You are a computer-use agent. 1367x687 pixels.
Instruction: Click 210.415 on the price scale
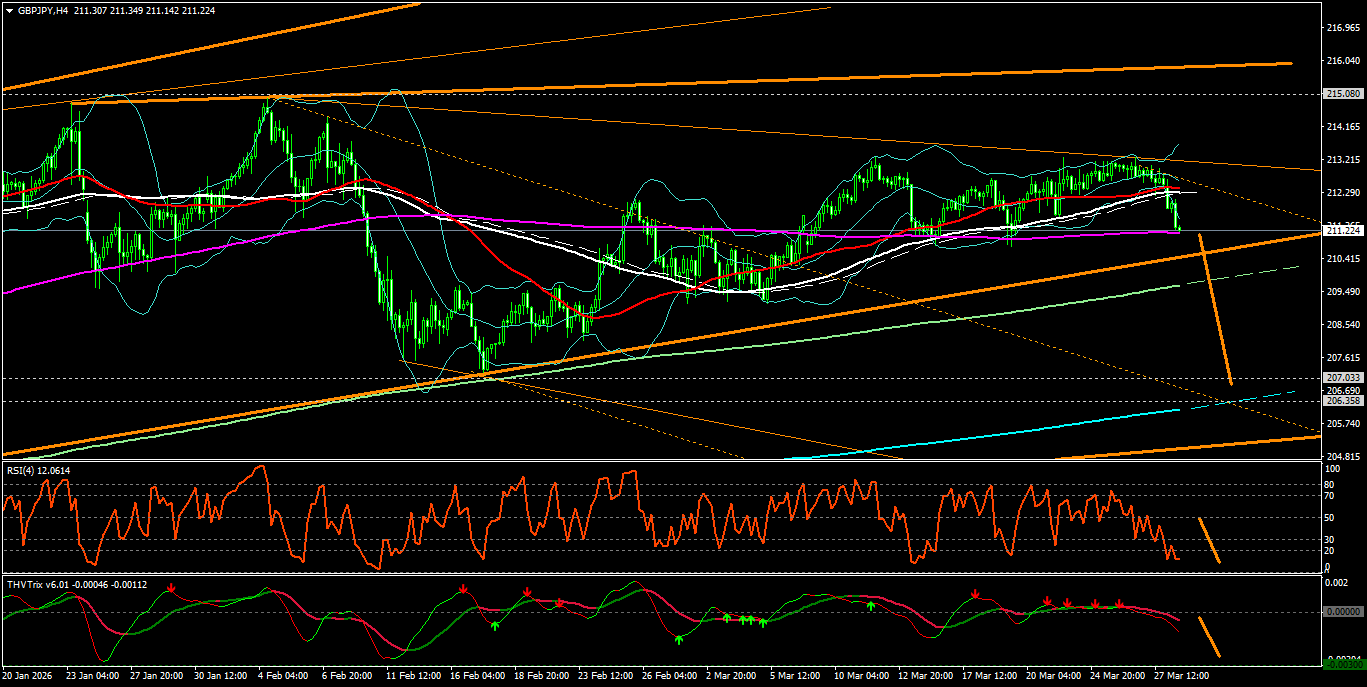pyautogui.click(x=1344, y=259)
